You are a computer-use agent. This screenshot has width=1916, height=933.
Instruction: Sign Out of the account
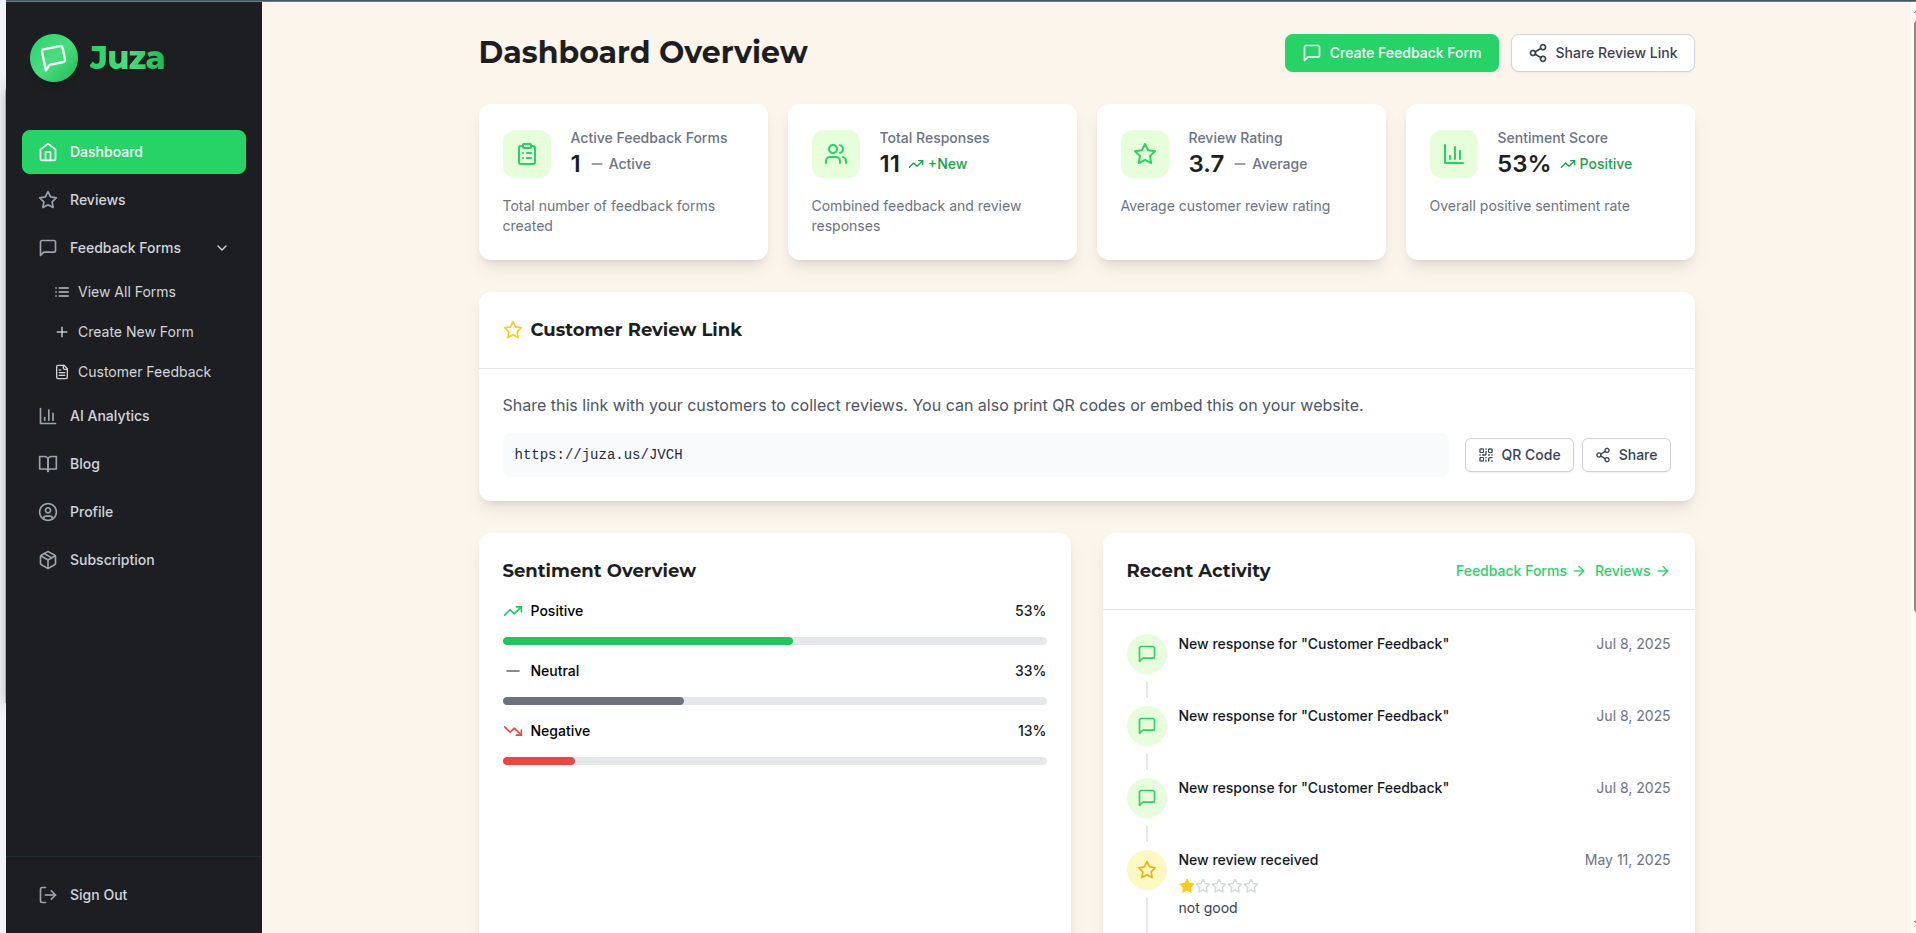(x=134, y=895)
